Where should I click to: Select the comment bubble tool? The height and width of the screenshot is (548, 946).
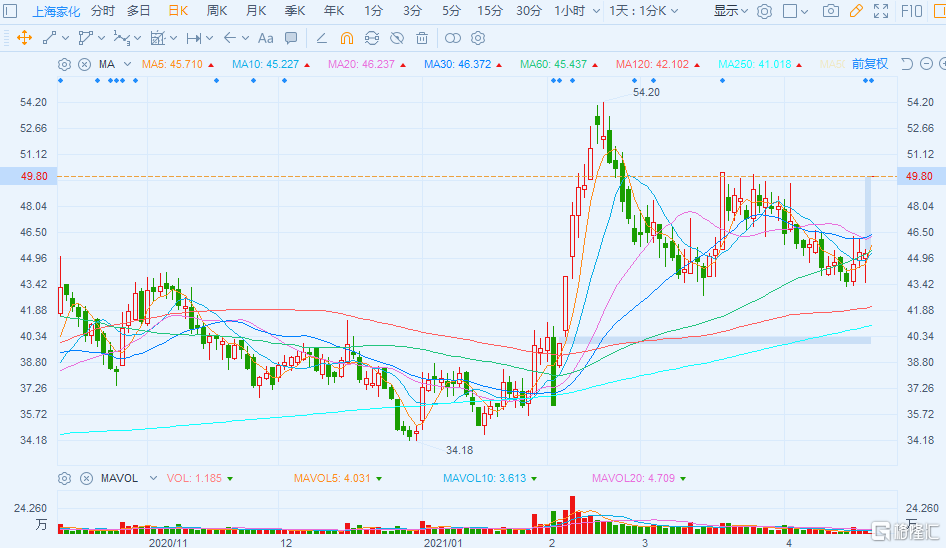[291, 38]
